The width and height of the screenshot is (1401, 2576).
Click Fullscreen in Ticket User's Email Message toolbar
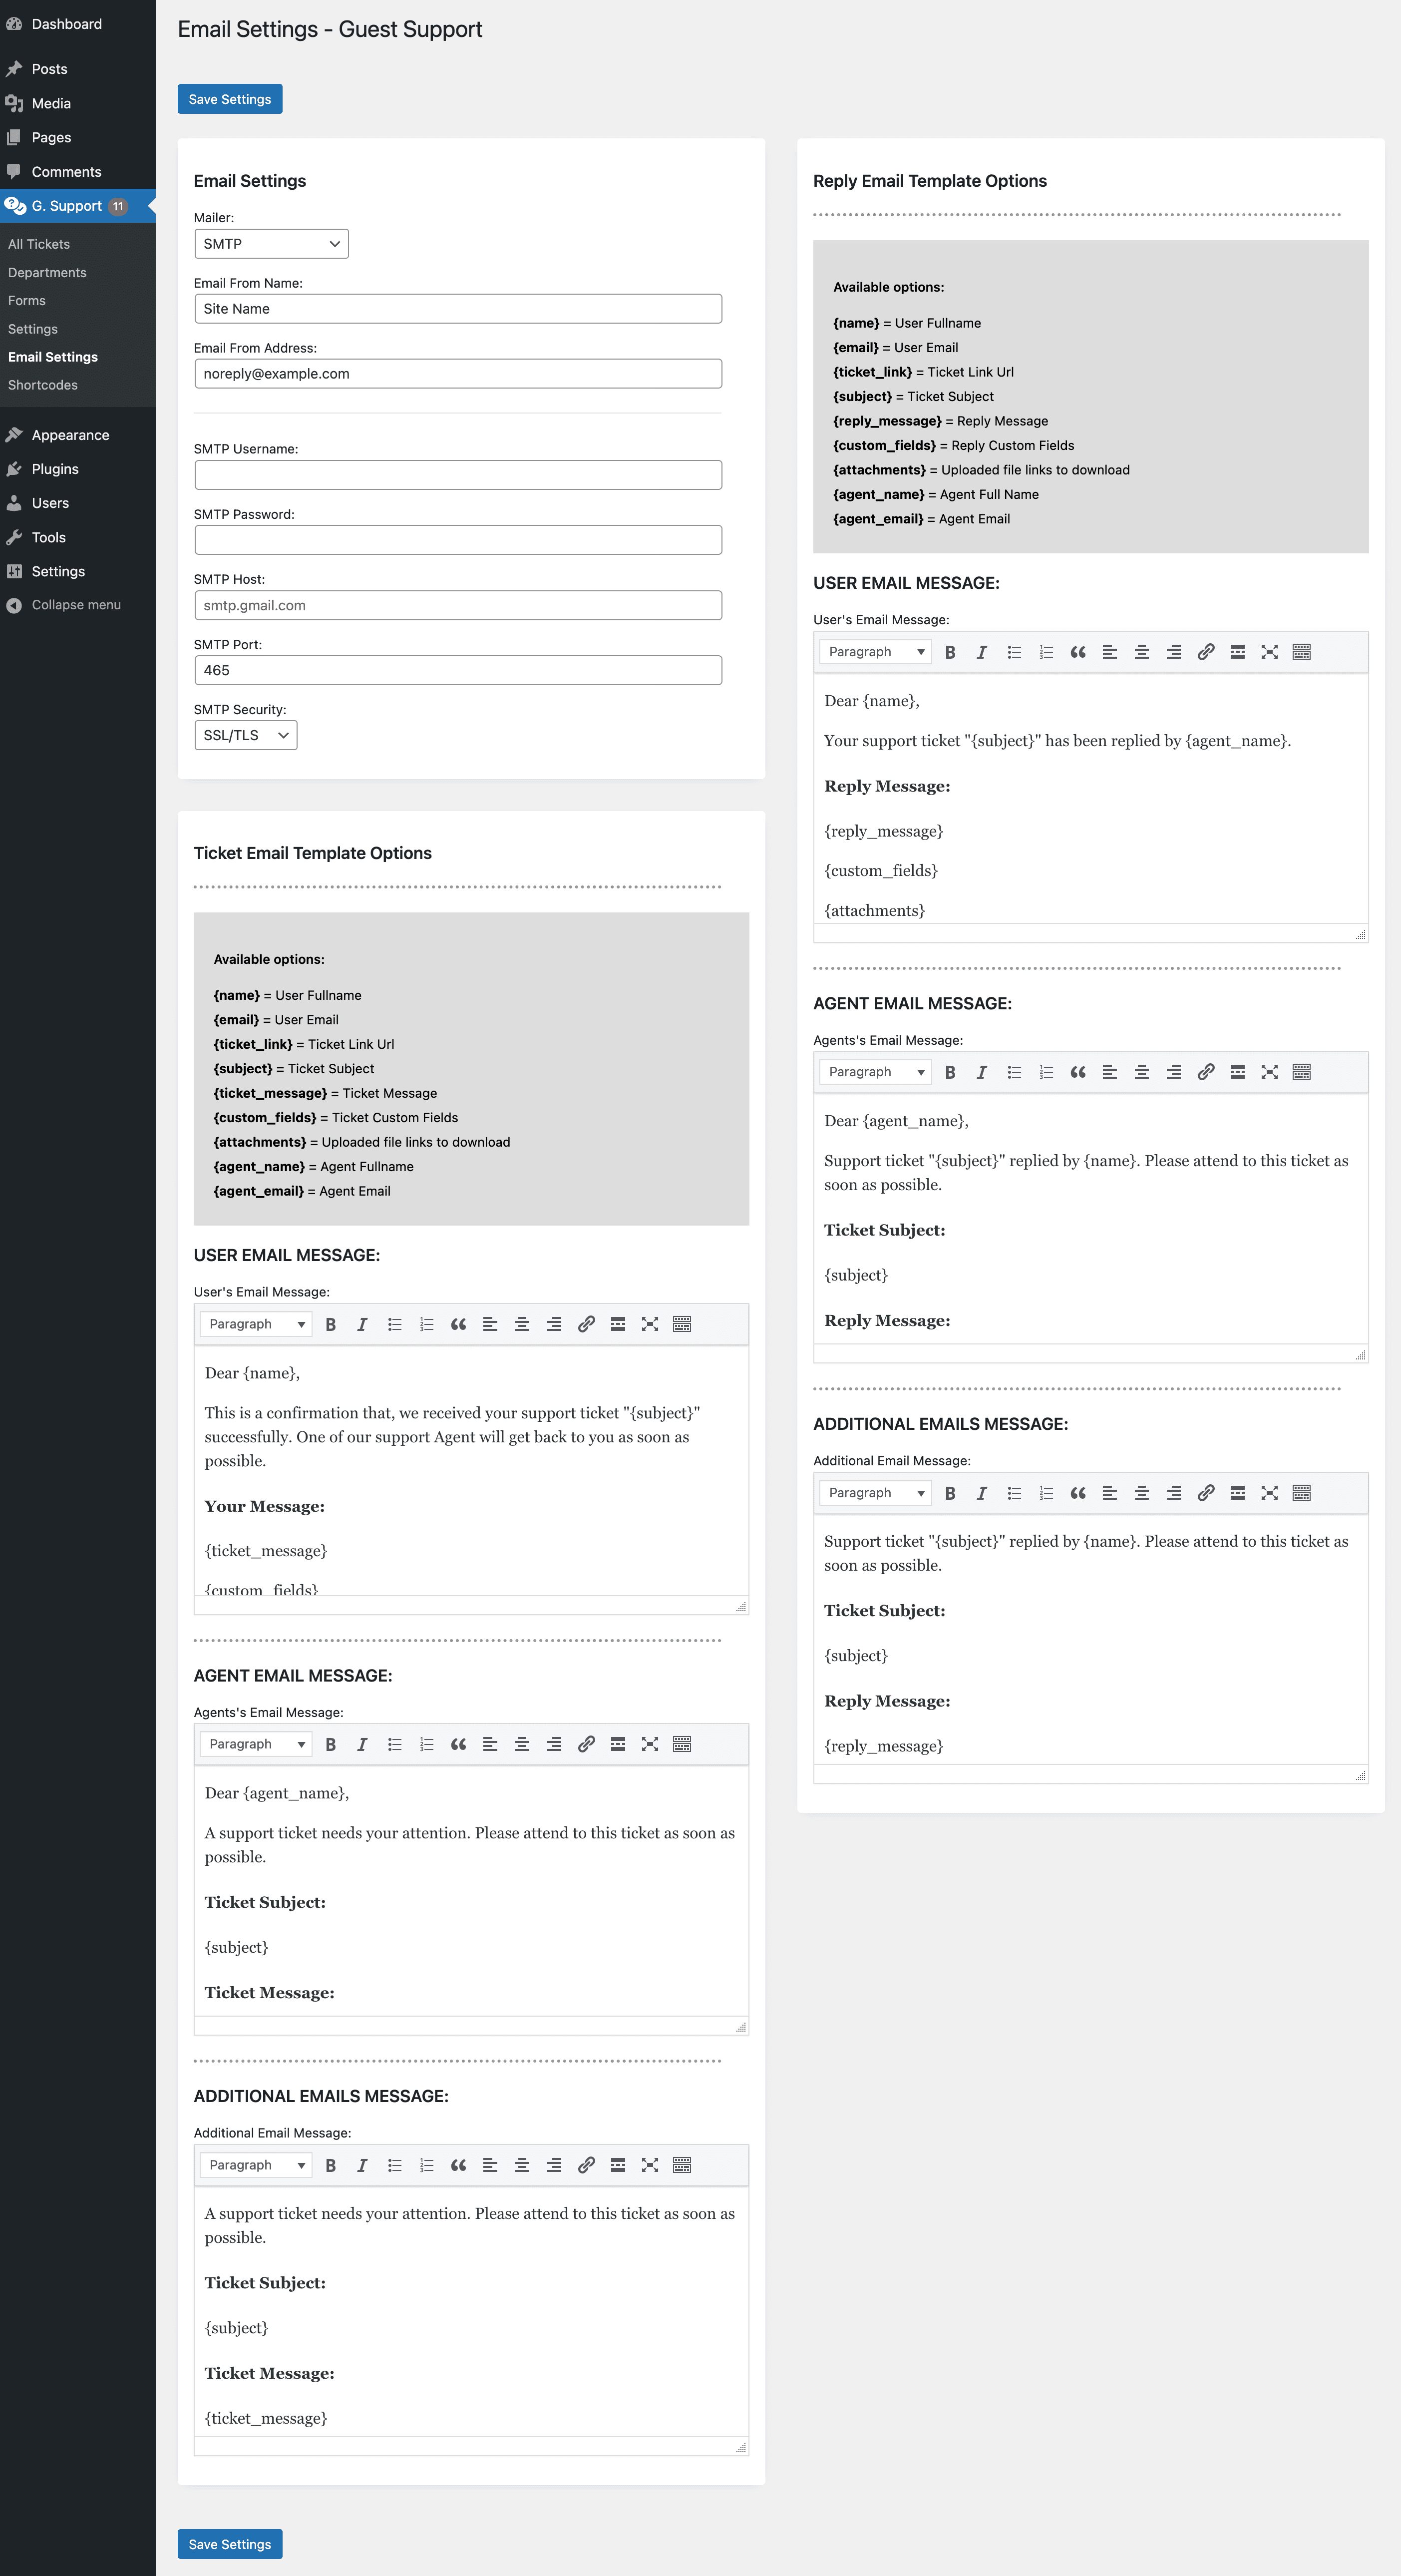click(650, 1324)
